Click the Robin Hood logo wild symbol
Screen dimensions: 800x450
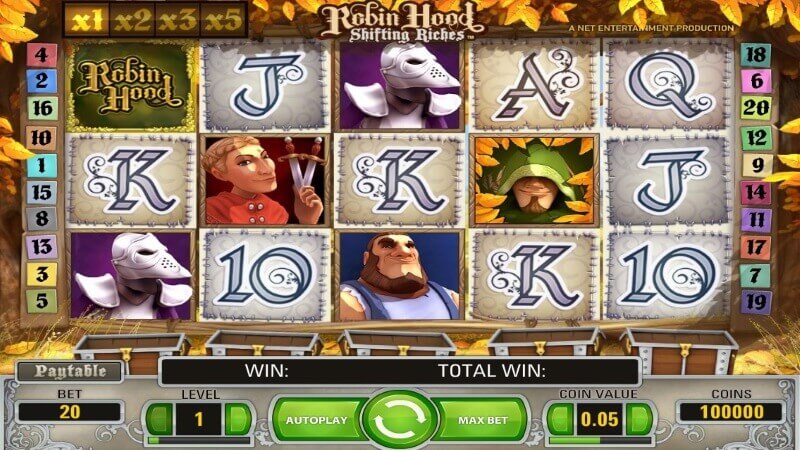(x=132, y=86)
